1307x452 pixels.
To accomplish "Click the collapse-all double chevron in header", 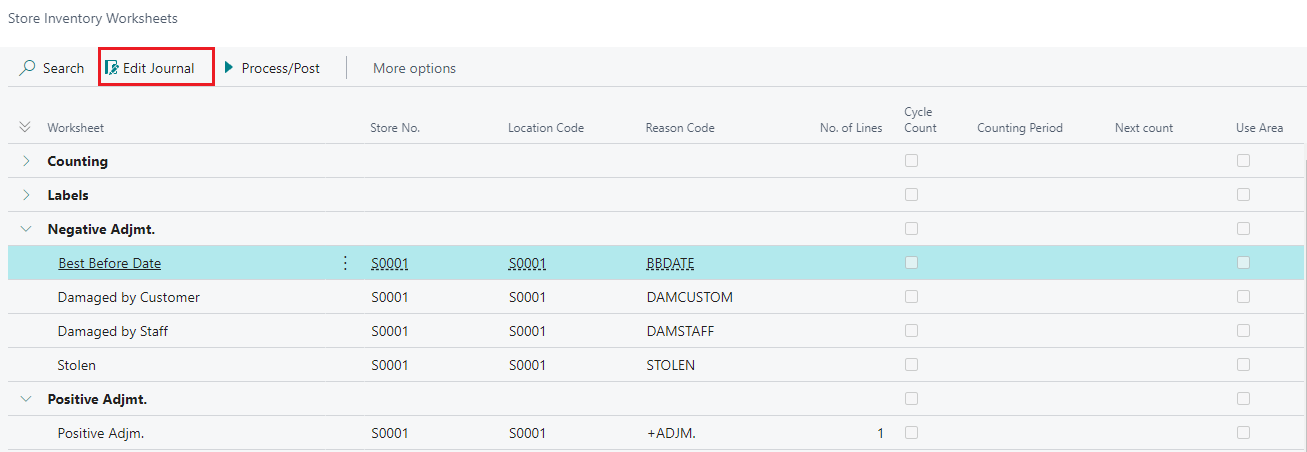I will [x=25, y=128].
